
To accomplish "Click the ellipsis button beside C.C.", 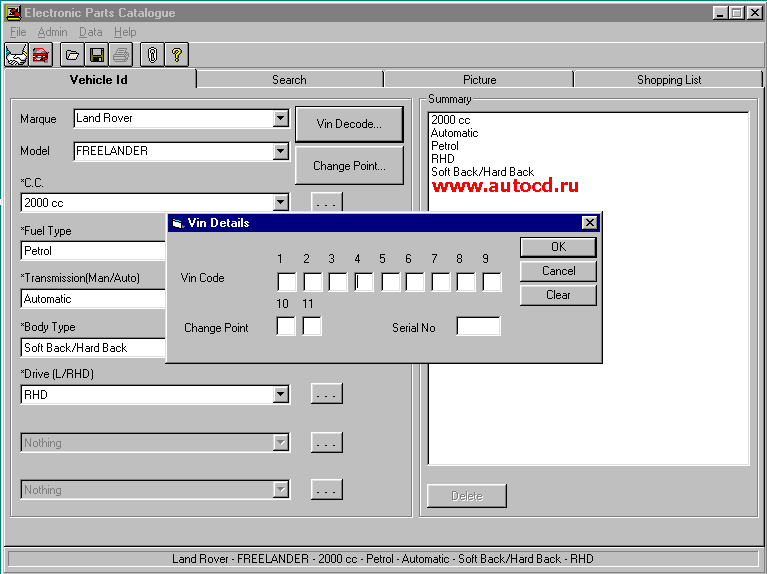I will [x=326, y=203].
